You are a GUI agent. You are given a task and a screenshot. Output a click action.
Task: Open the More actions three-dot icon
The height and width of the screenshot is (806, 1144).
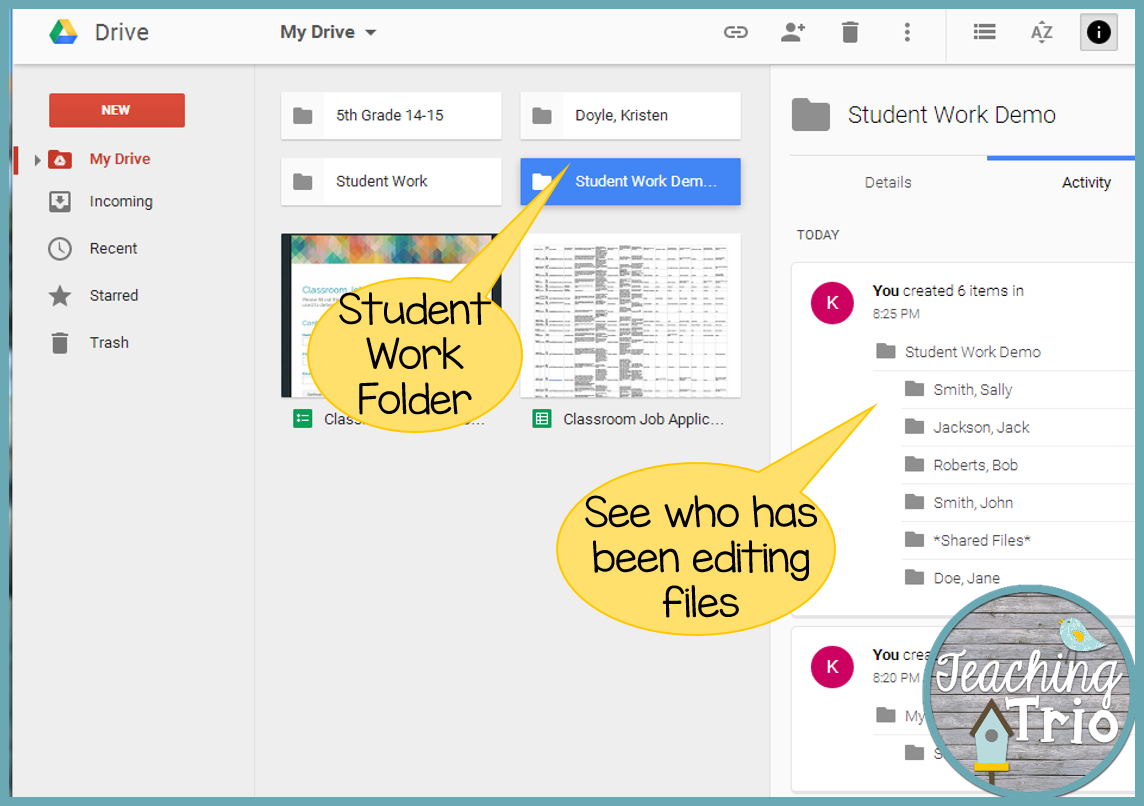point(907,32)
